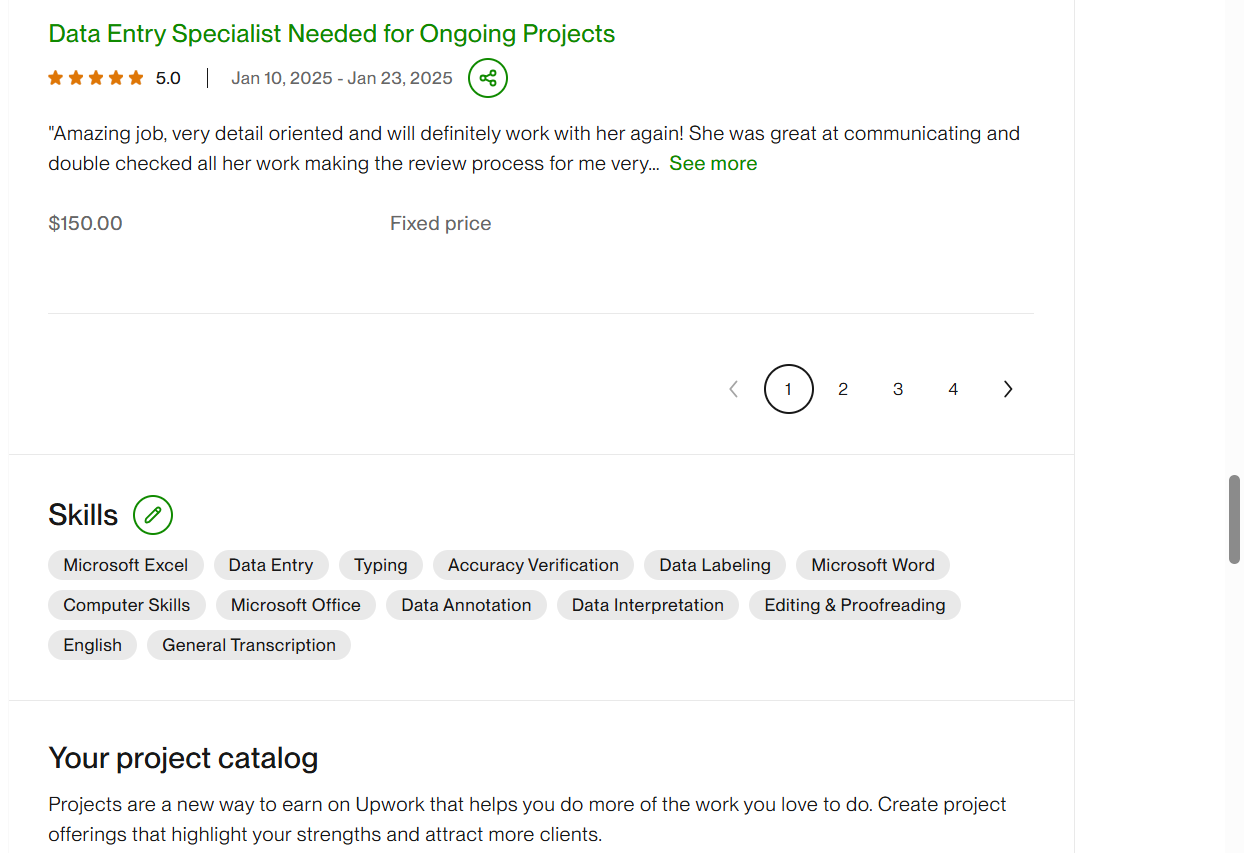Screen dimensions: 1244x853
Task: Select the Accuracy Verification skill tag
Action: [x=533, y=565]
